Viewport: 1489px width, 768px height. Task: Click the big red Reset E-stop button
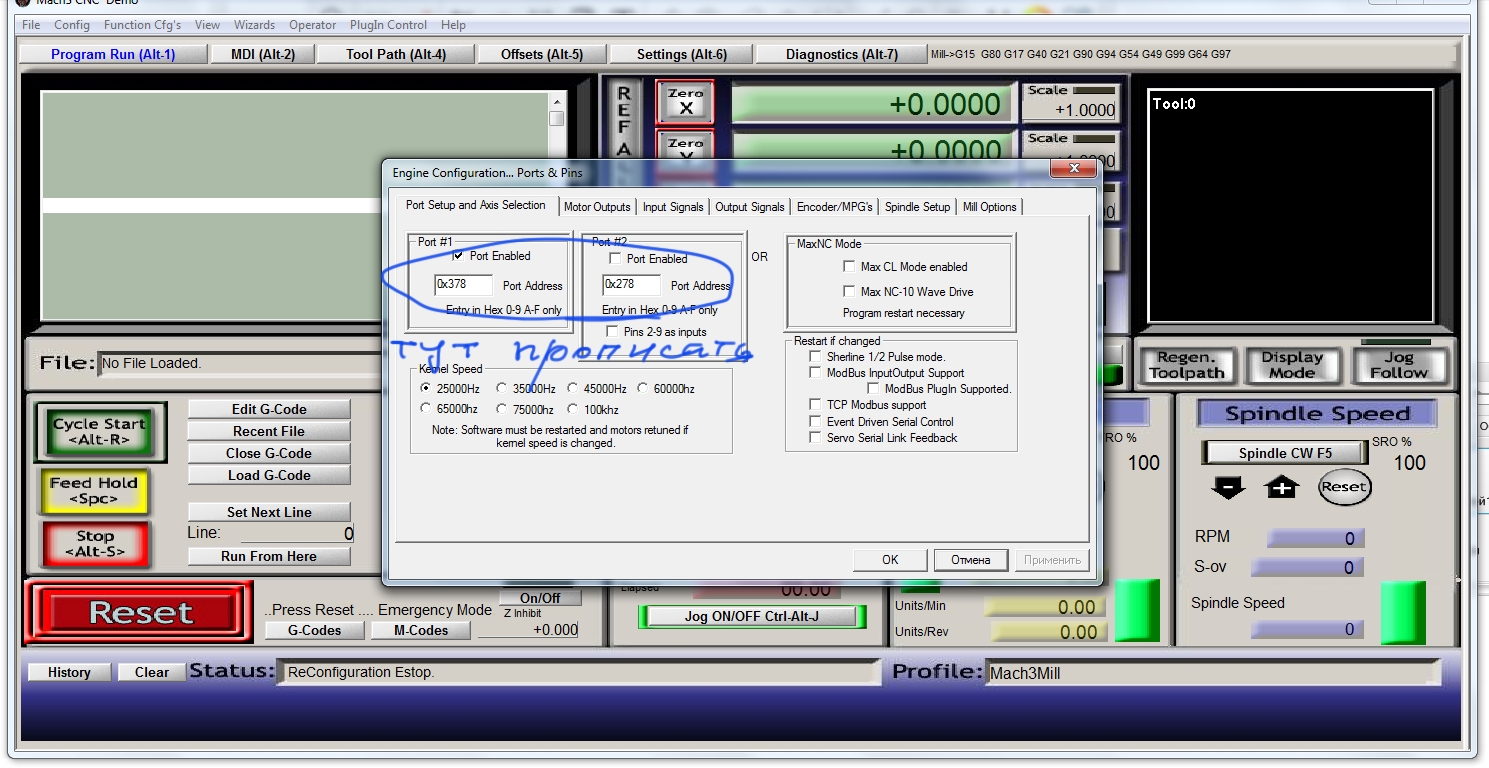[139, 612]
